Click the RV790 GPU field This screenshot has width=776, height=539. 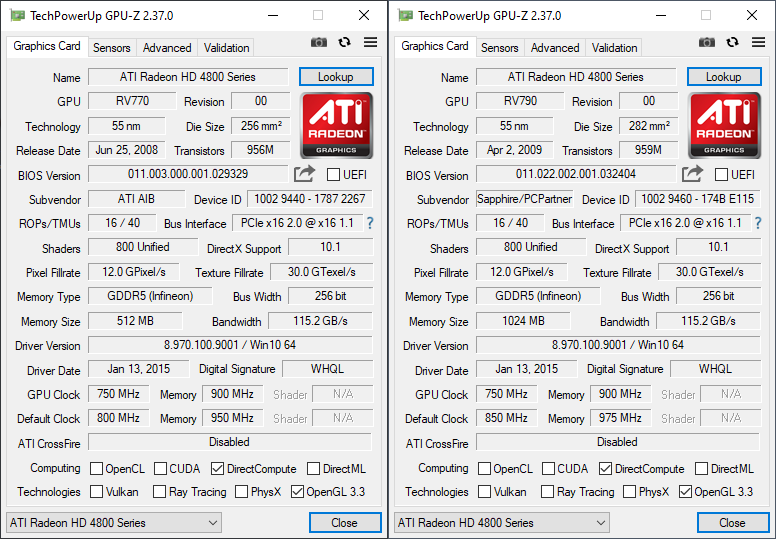coord(520,101)
